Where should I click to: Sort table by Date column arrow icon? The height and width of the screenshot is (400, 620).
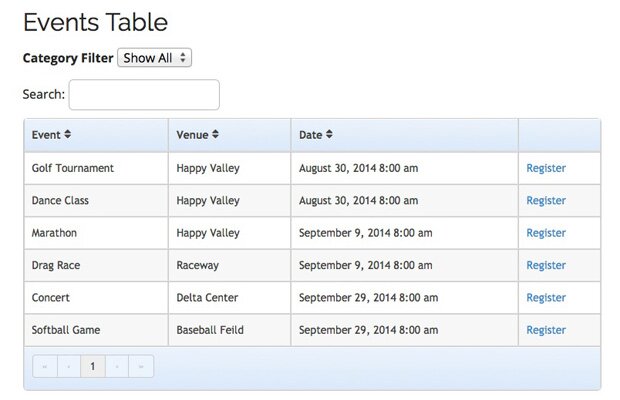[330, 135]
